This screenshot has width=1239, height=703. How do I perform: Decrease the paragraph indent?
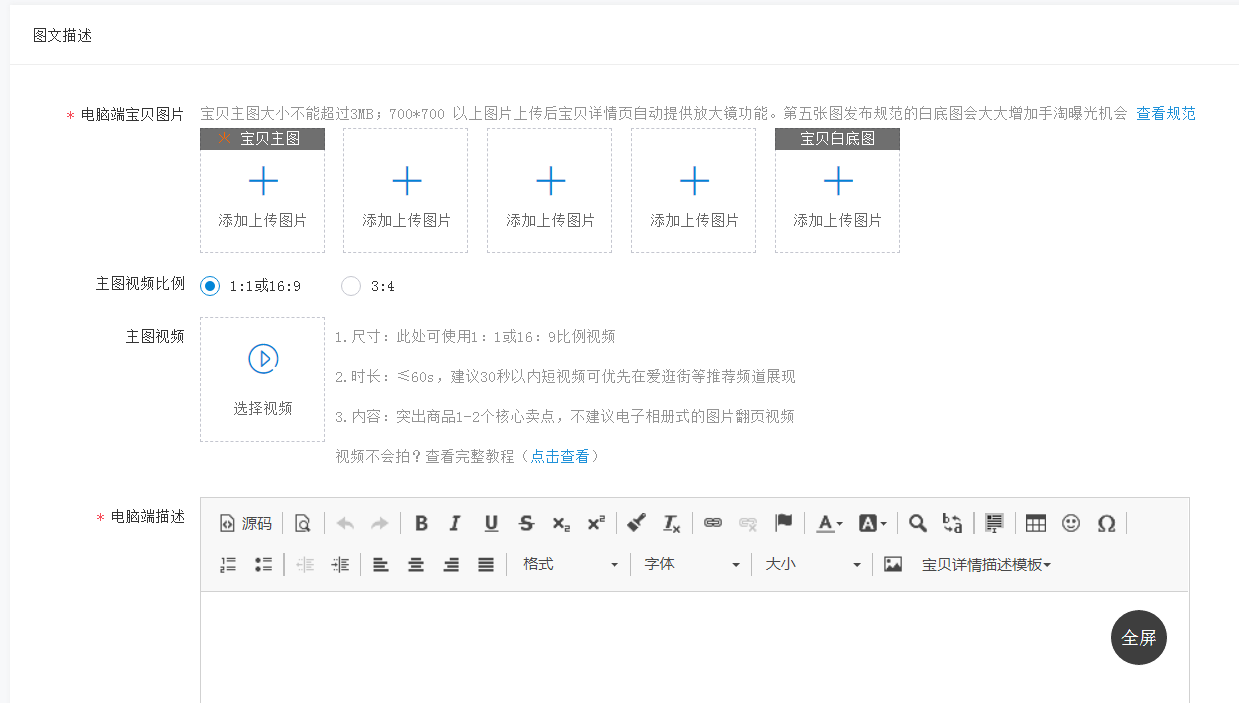[305, 564]
